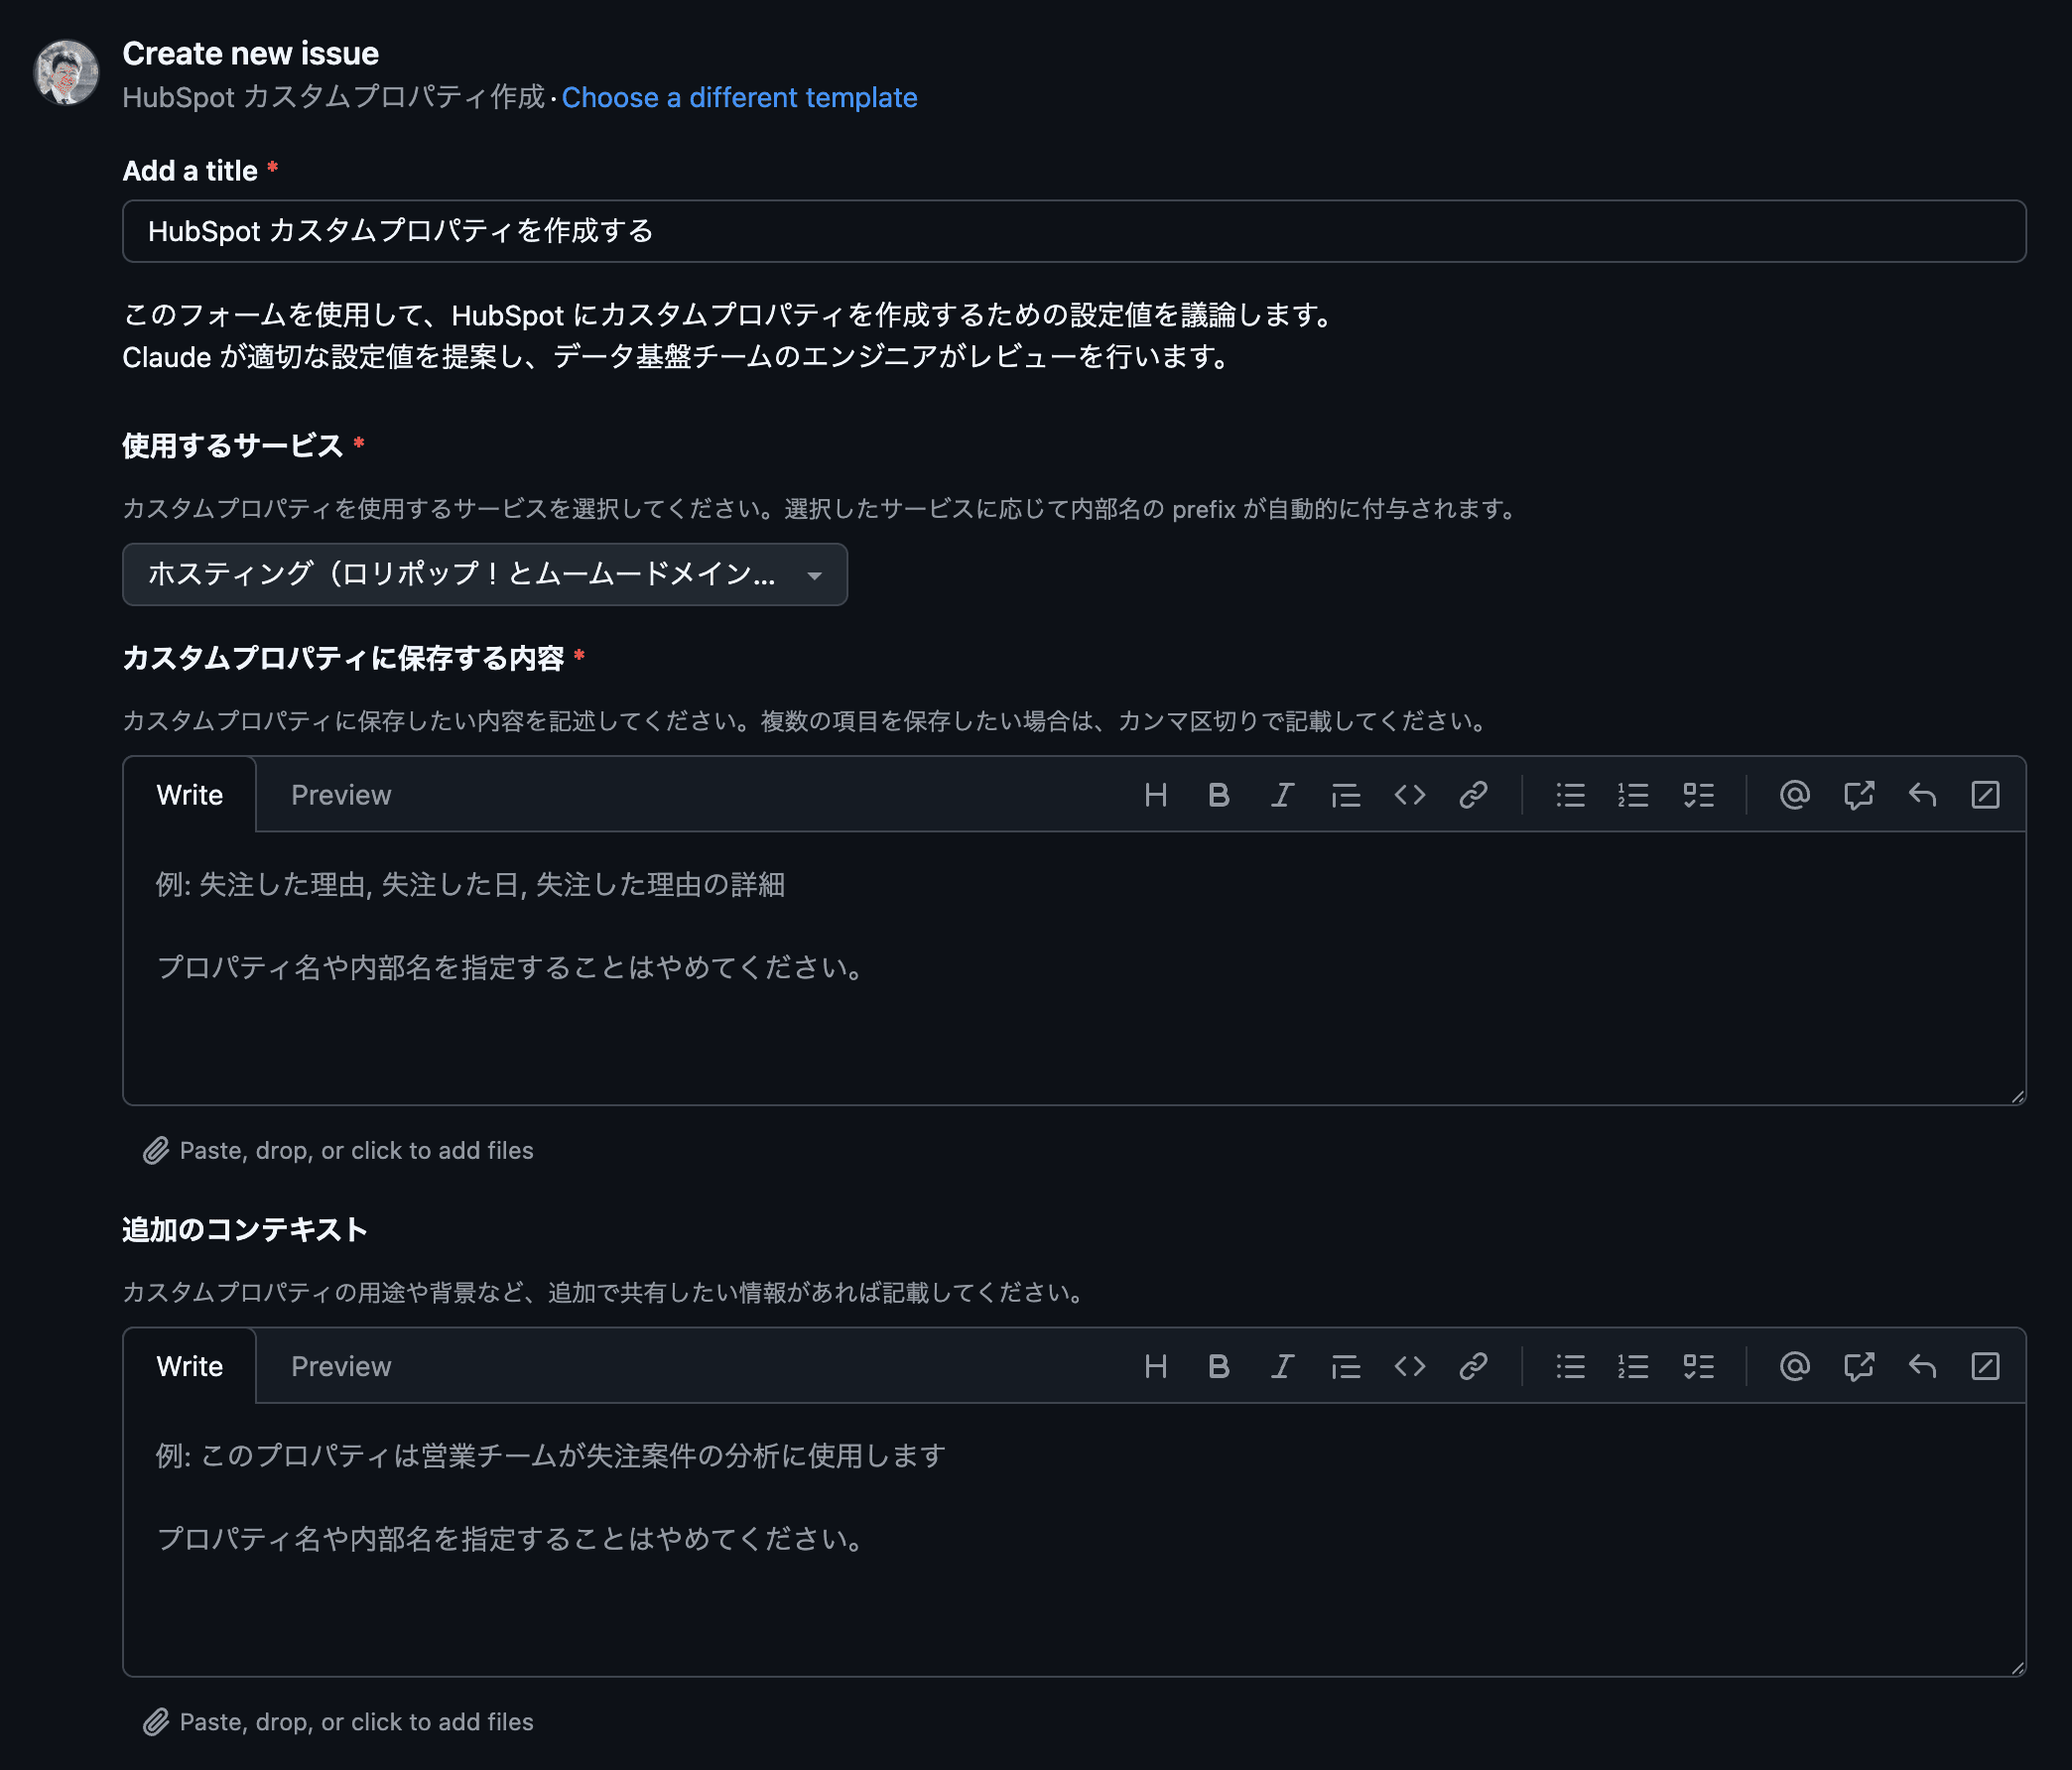Image resolution: width=2072 pixels, height=1770 pixels.
Task: Insert a numbered list in the first editor
Action: pyautogui.click(x=1633, y=795)
